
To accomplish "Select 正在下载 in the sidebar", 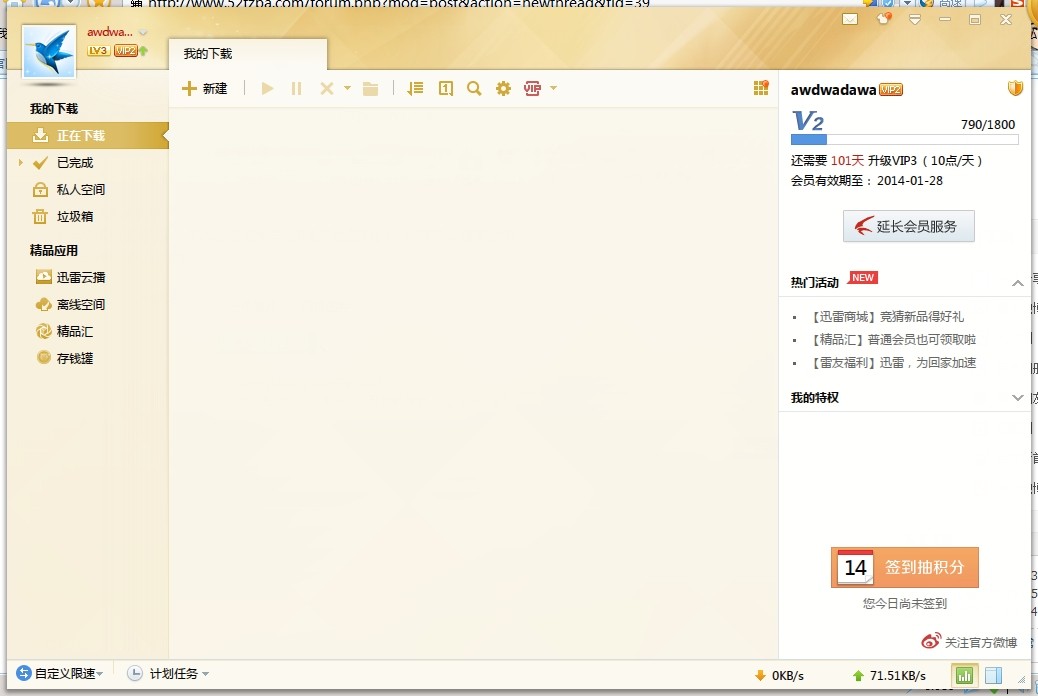I will point(87,136).
